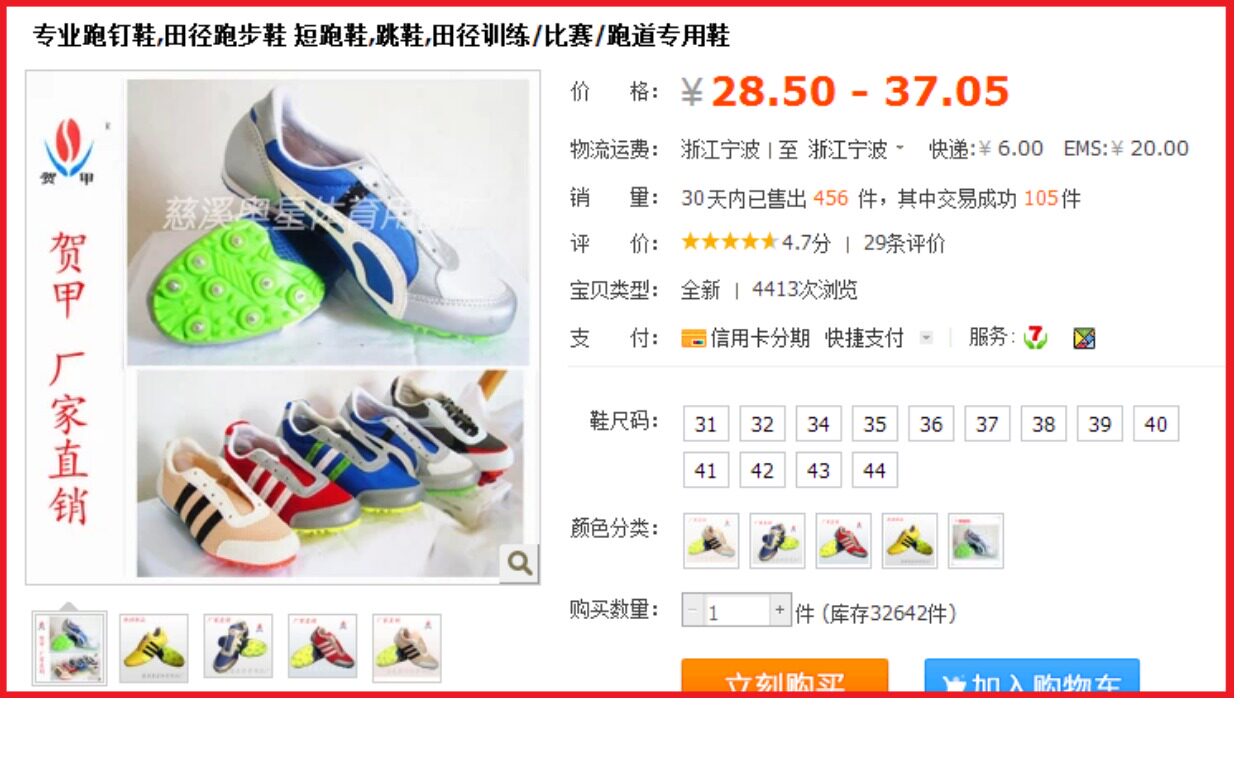The image size is (1240, 780).
Task: View the beige shoe thumbnail image
Action: [x=406, y=648]
